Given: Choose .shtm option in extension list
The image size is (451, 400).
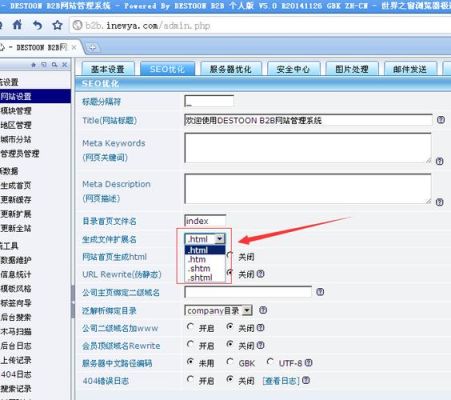Looking at the screenshot, I should [205, 268].
